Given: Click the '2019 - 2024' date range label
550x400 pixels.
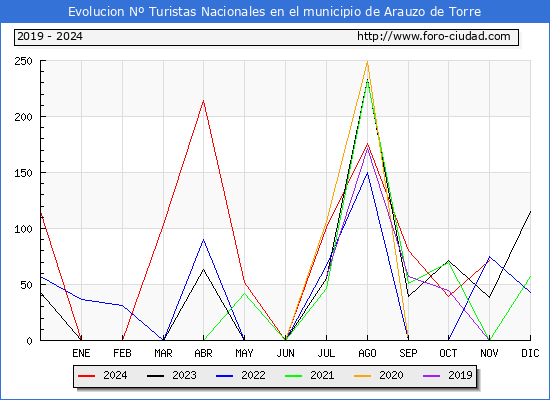Looking at the screenshot, I should click(x=50, y=36).
